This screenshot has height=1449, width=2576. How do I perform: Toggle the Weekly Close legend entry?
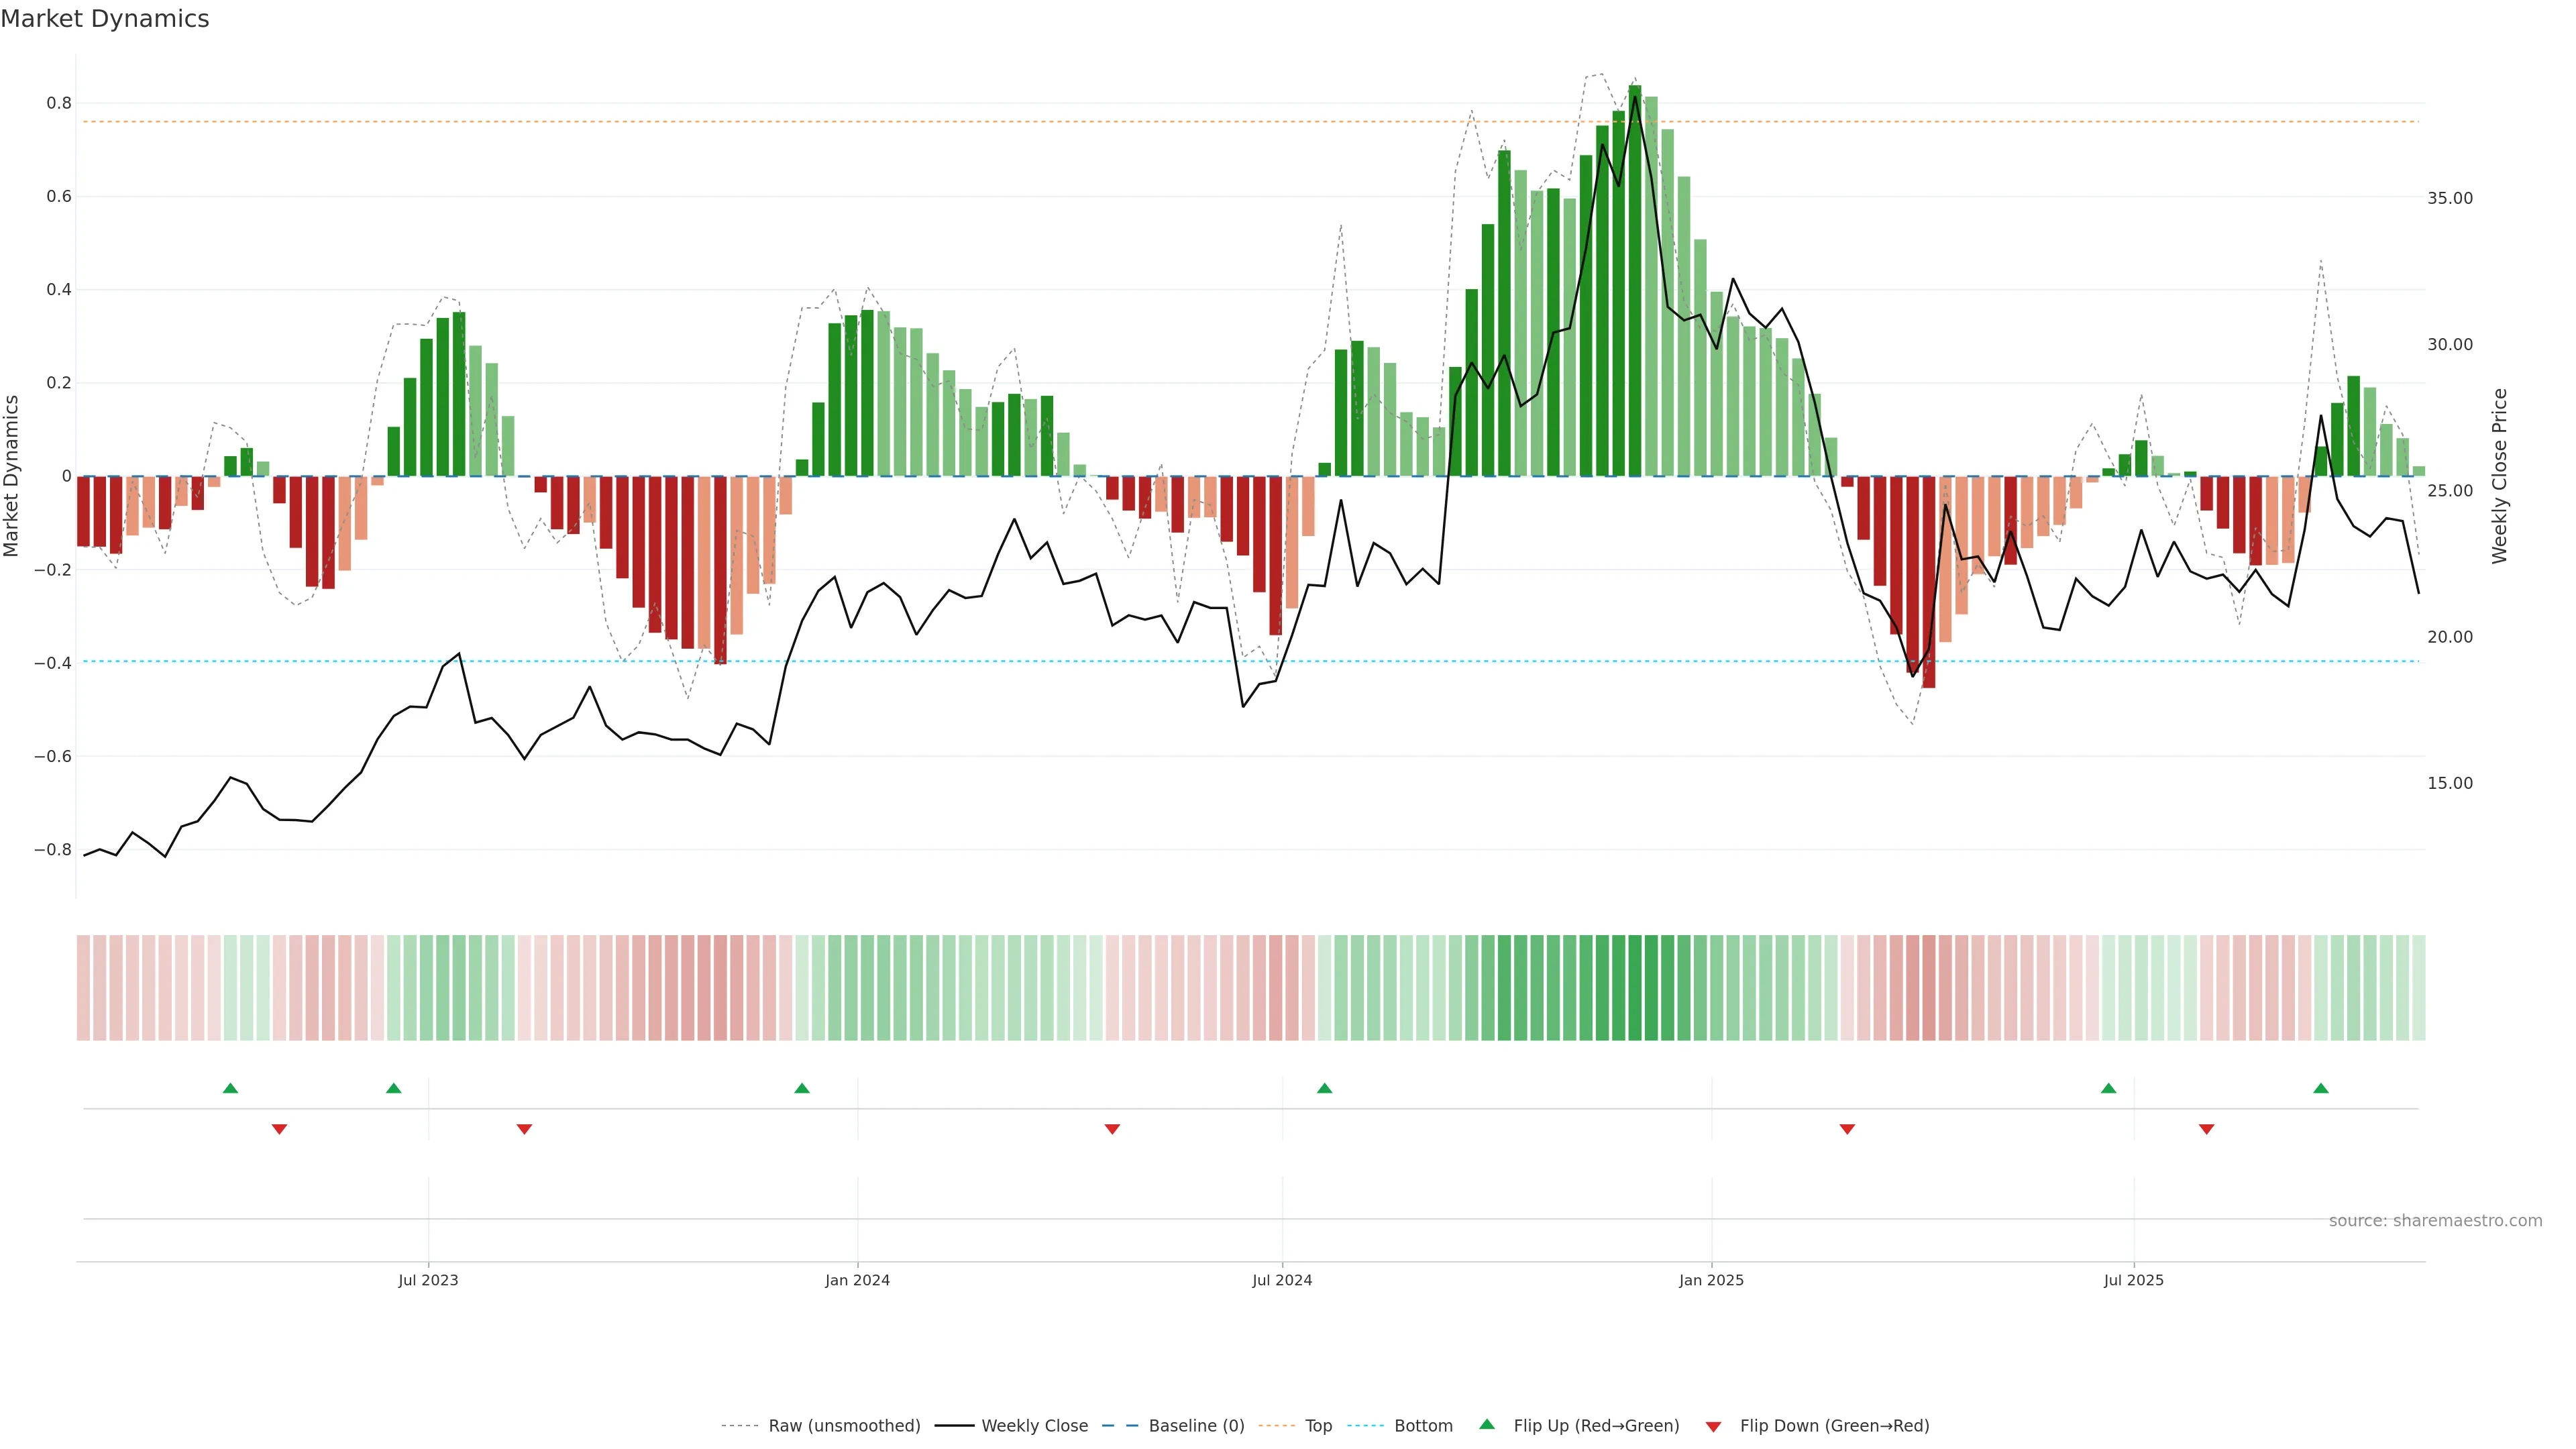pyautogui.click(x=1034, y=1426)
